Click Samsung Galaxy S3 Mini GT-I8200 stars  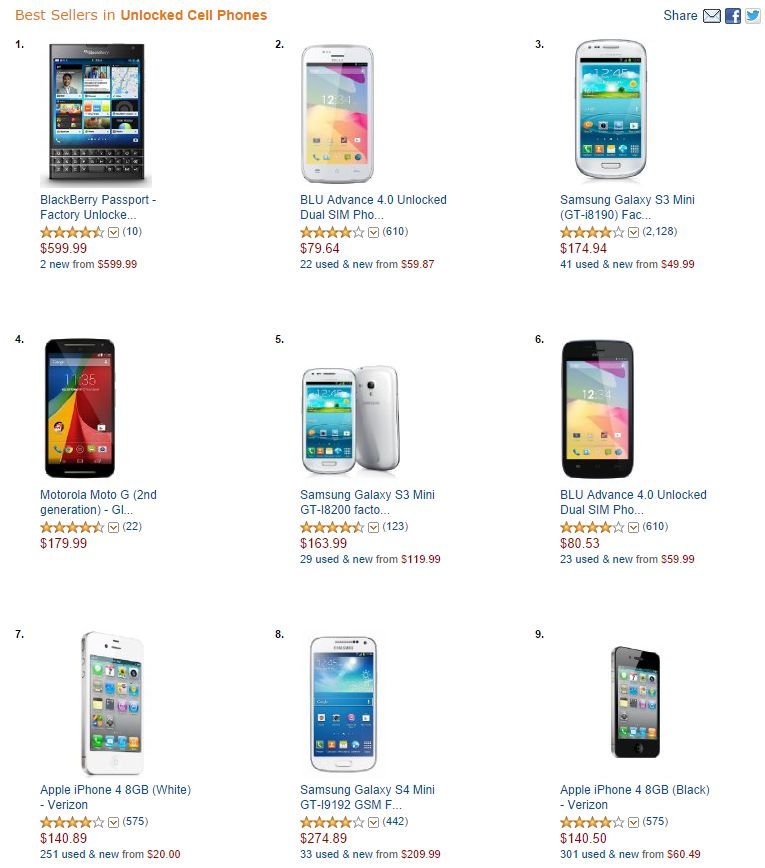(x=331, y=527)
